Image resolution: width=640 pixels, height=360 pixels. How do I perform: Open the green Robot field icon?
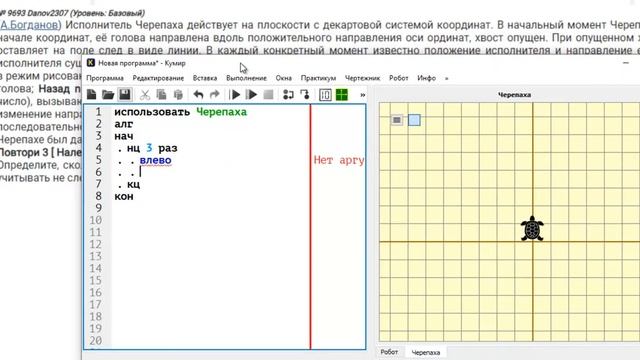(342, 95)
